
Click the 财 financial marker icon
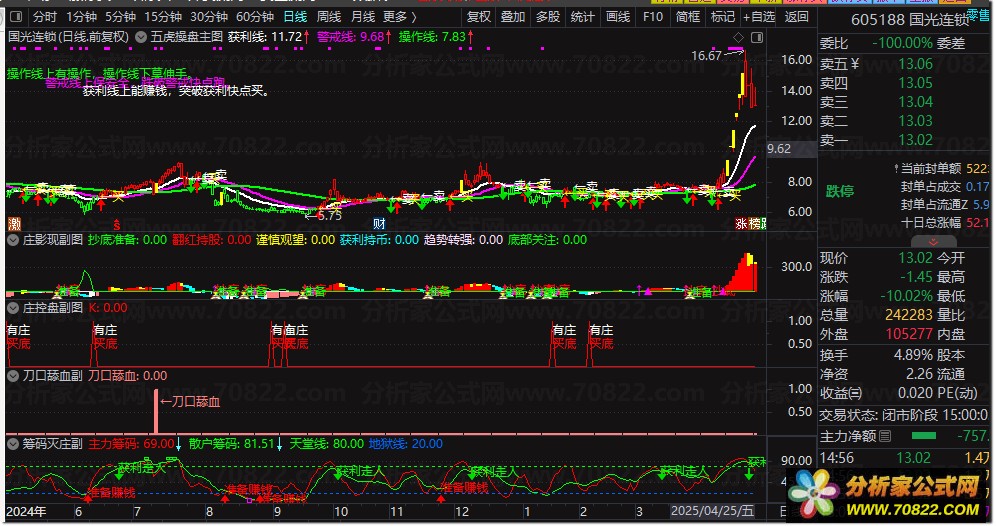tap(379, 224)
